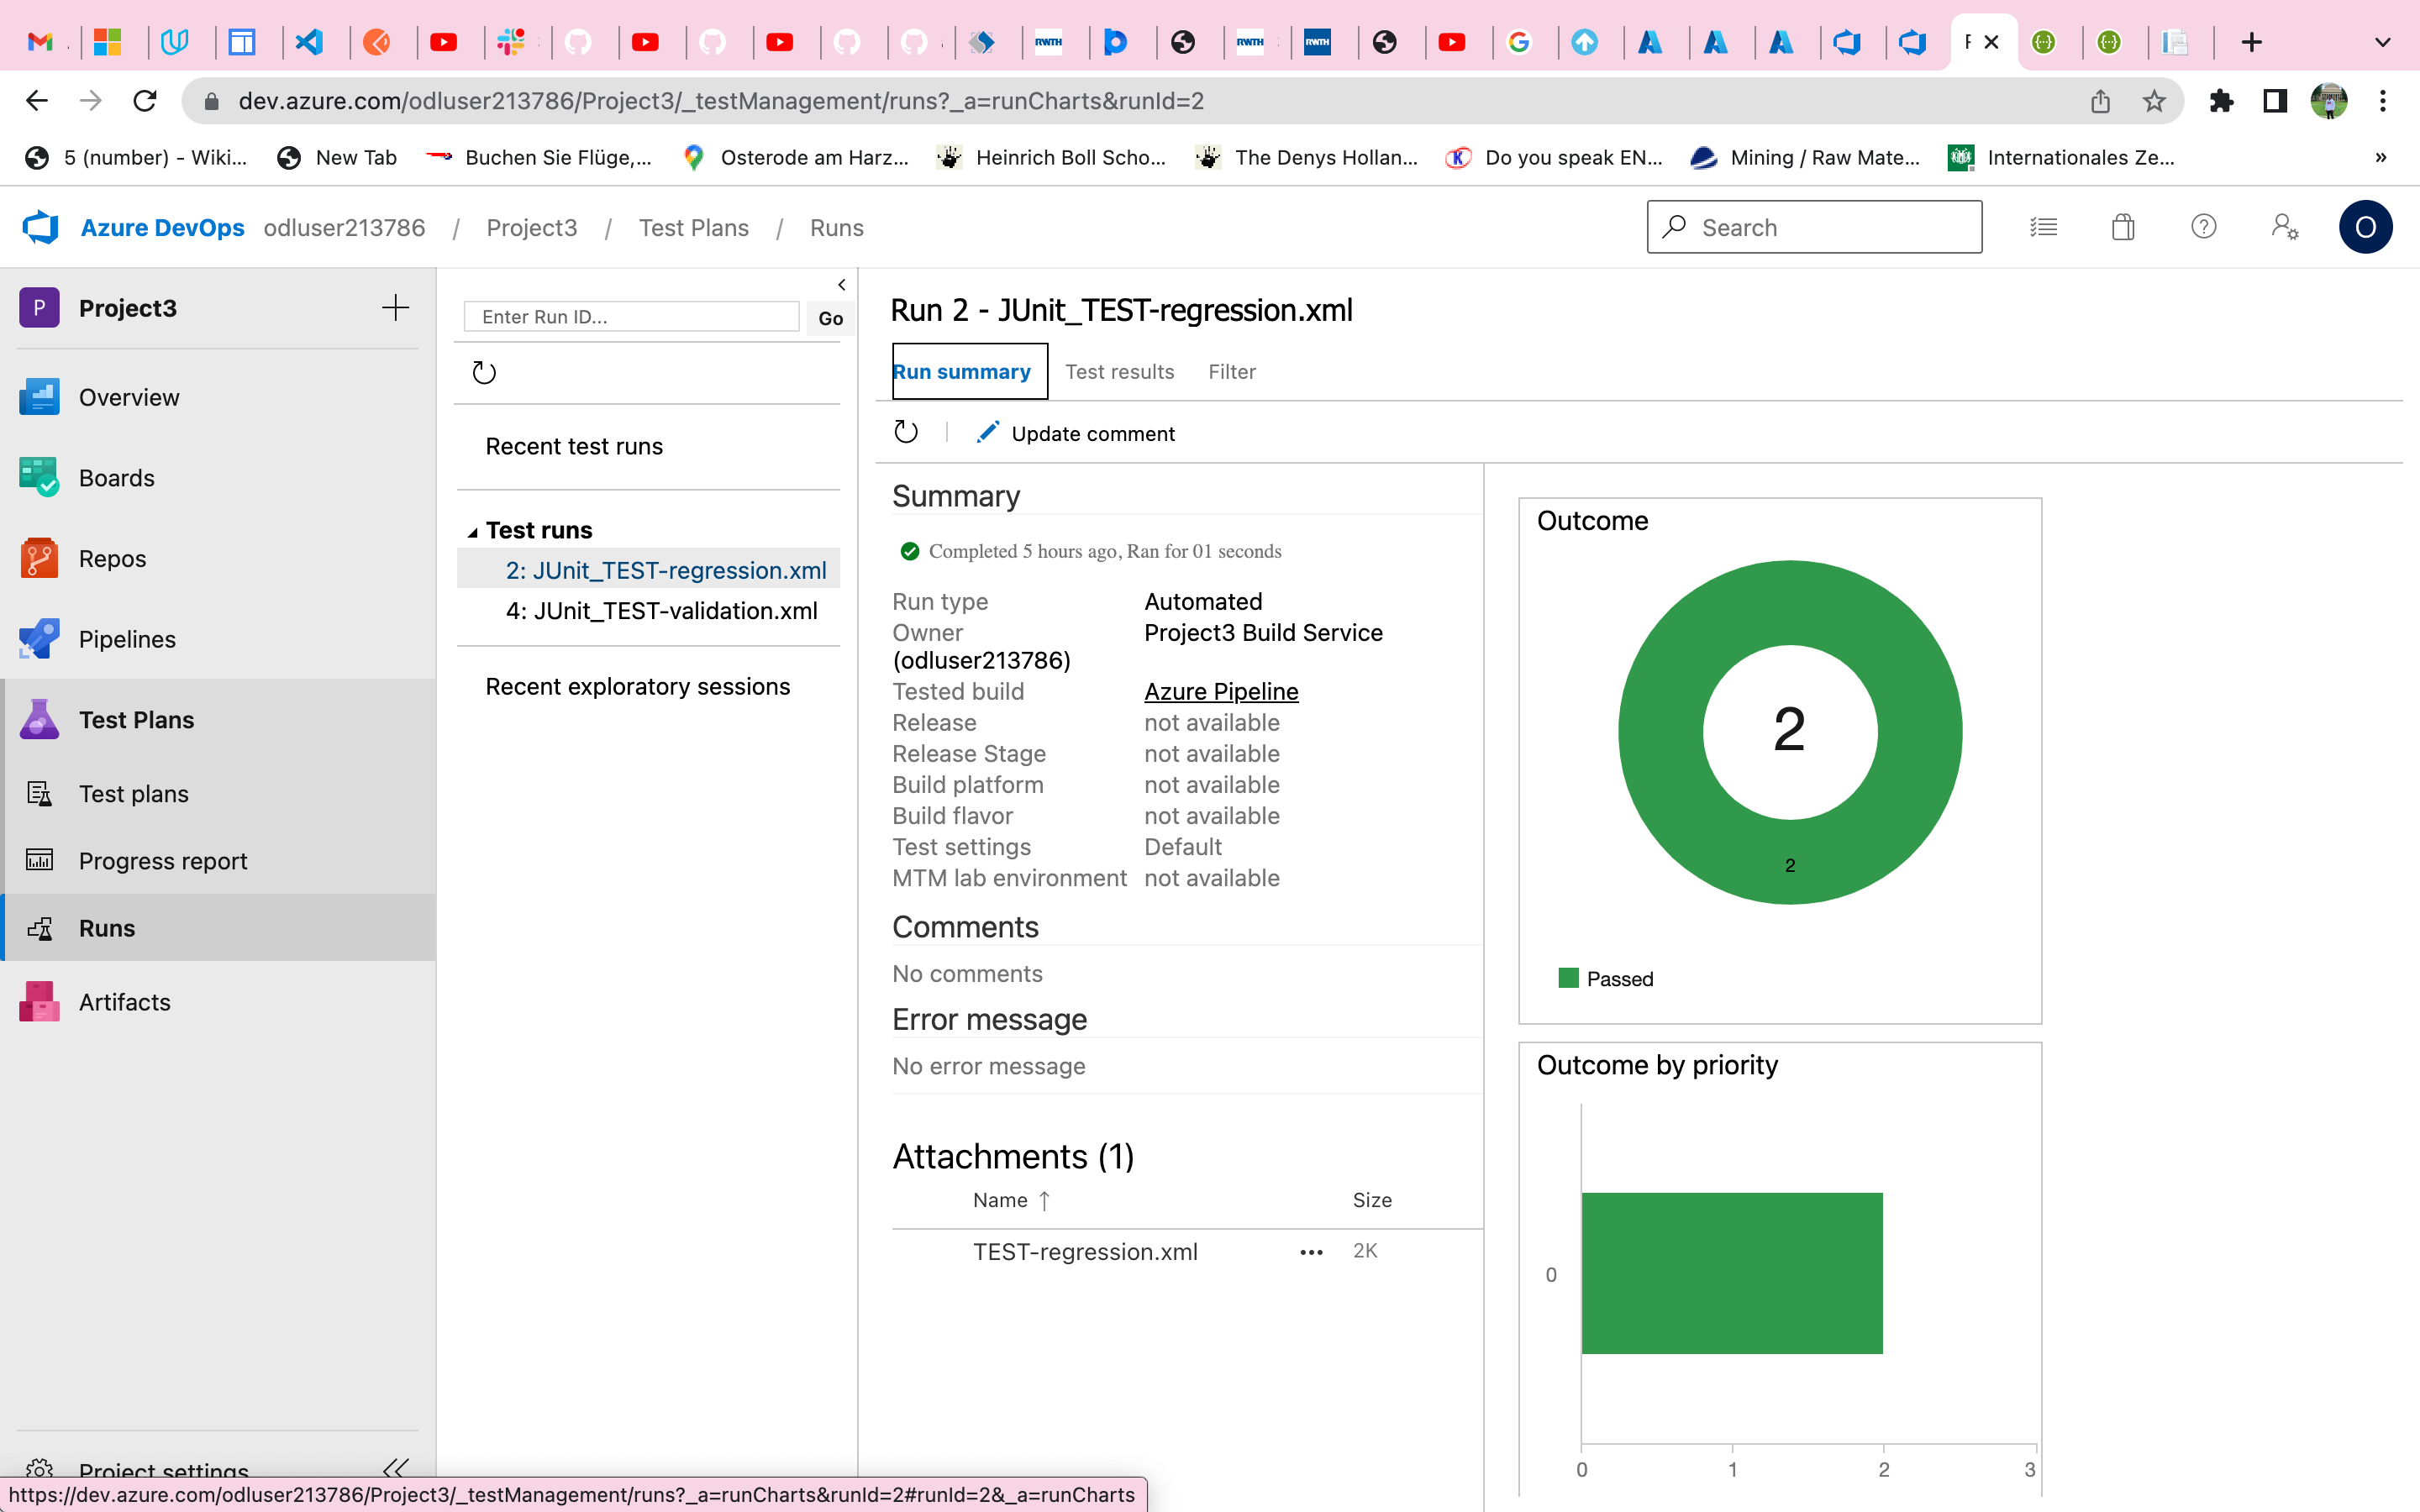Click the green Passed legend swatch
The width and height of the screenshot is (2420, 1512).
[x=1568, y=978]
